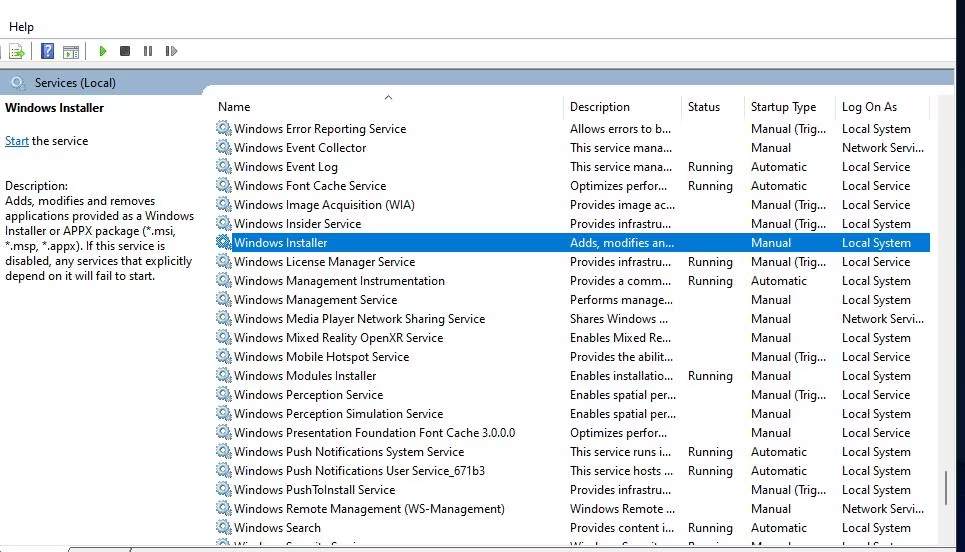Select the Windows Font Cache Service name
Screen dimensions: 965x552
[x=310, y=186]
